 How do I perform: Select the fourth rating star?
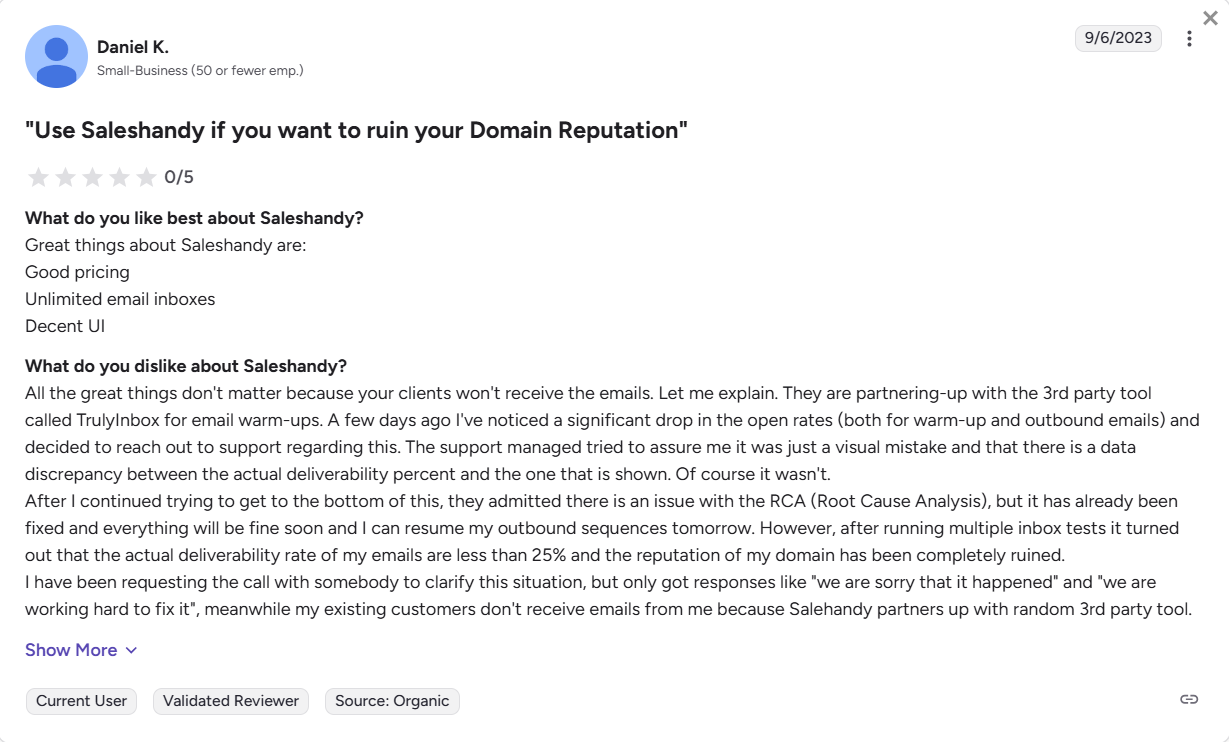[x=119, y=178]
